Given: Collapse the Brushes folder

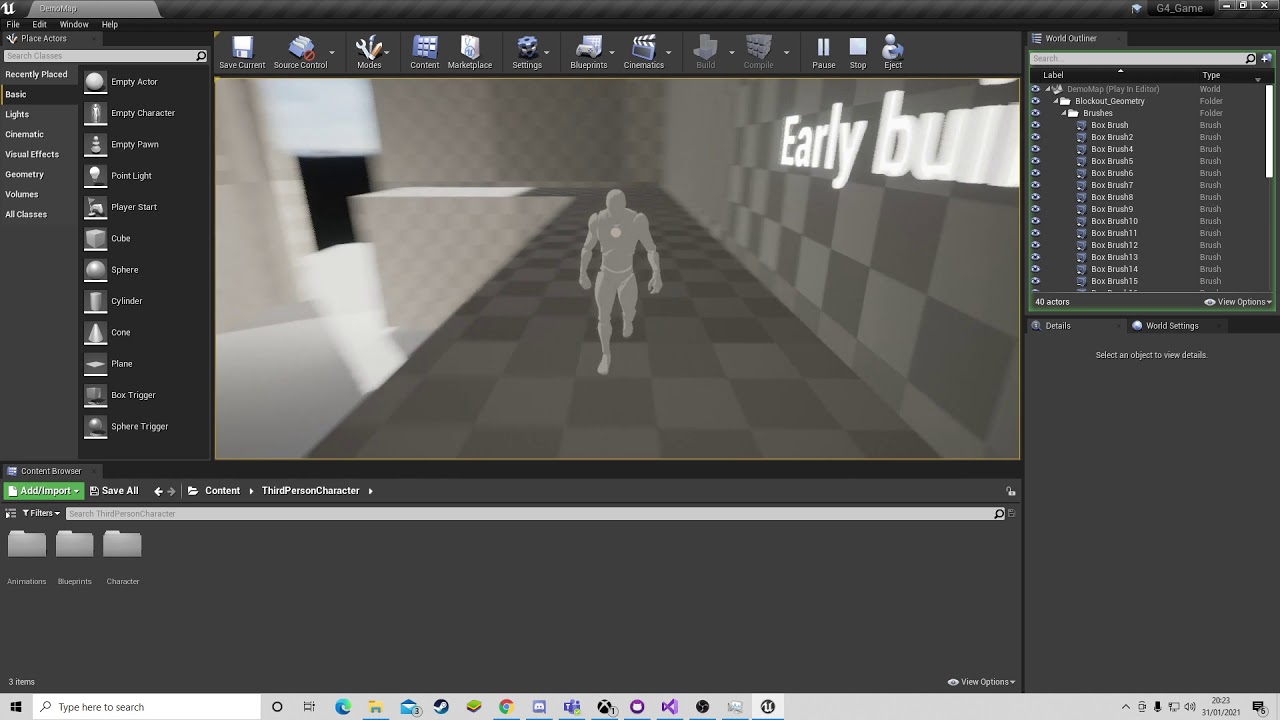Looking at the screenshot, I should 1064,113.
